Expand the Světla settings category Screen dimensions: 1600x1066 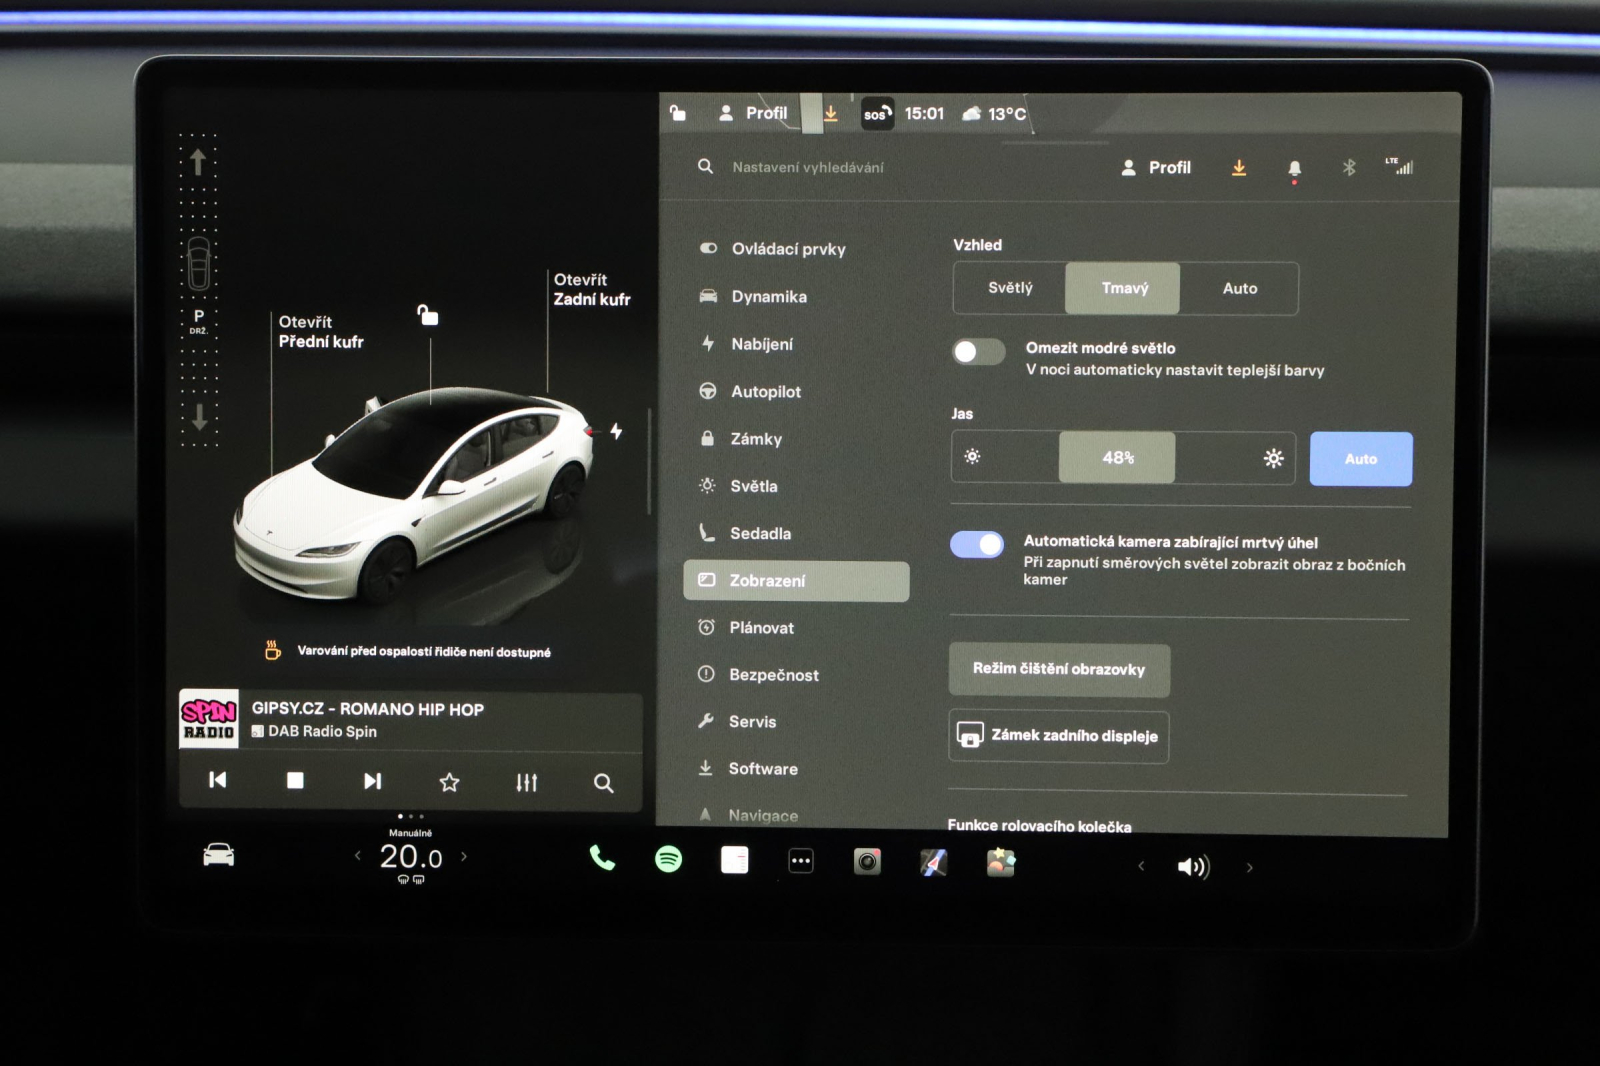(x=755, y=486)
